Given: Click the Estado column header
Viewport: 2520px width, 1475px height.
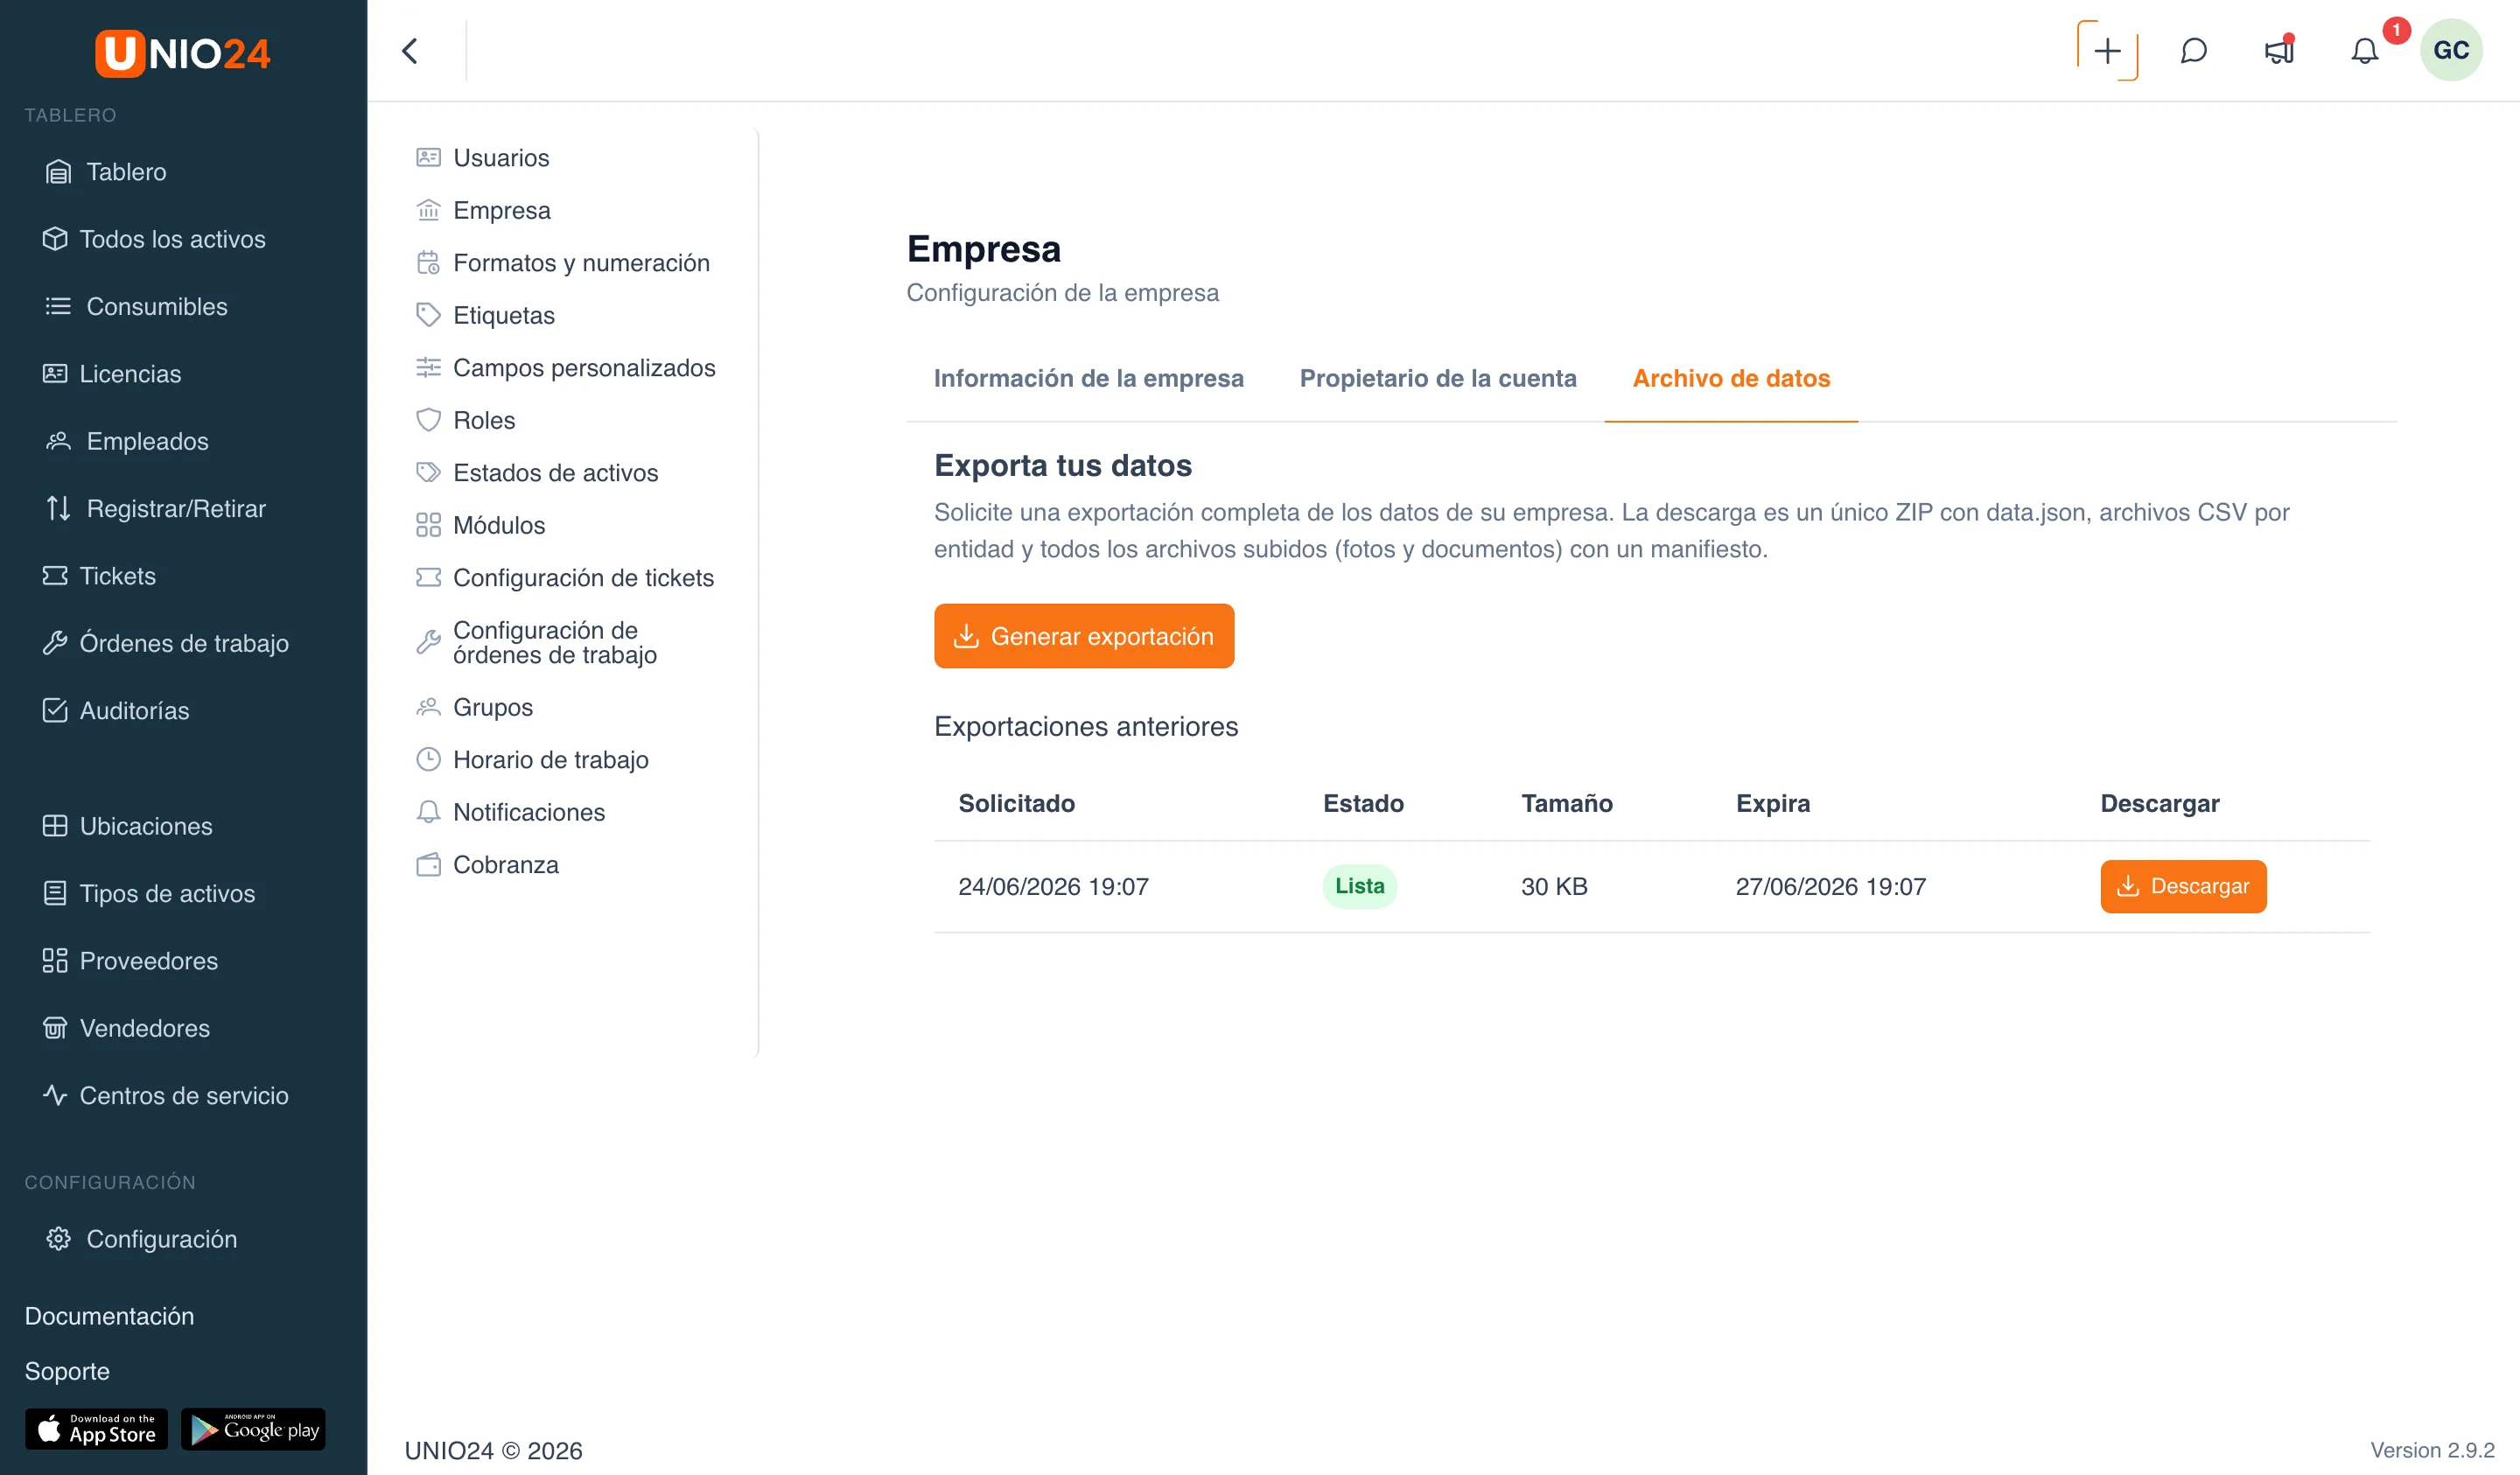Looking at the screenshot, I should click(x=1362, y=803).
